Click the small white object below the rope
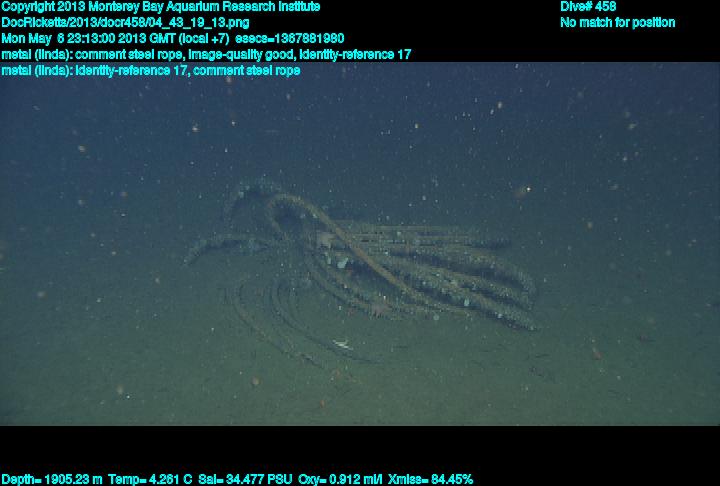The width and height of the screenshot is (720, 486). coord(341,345)
